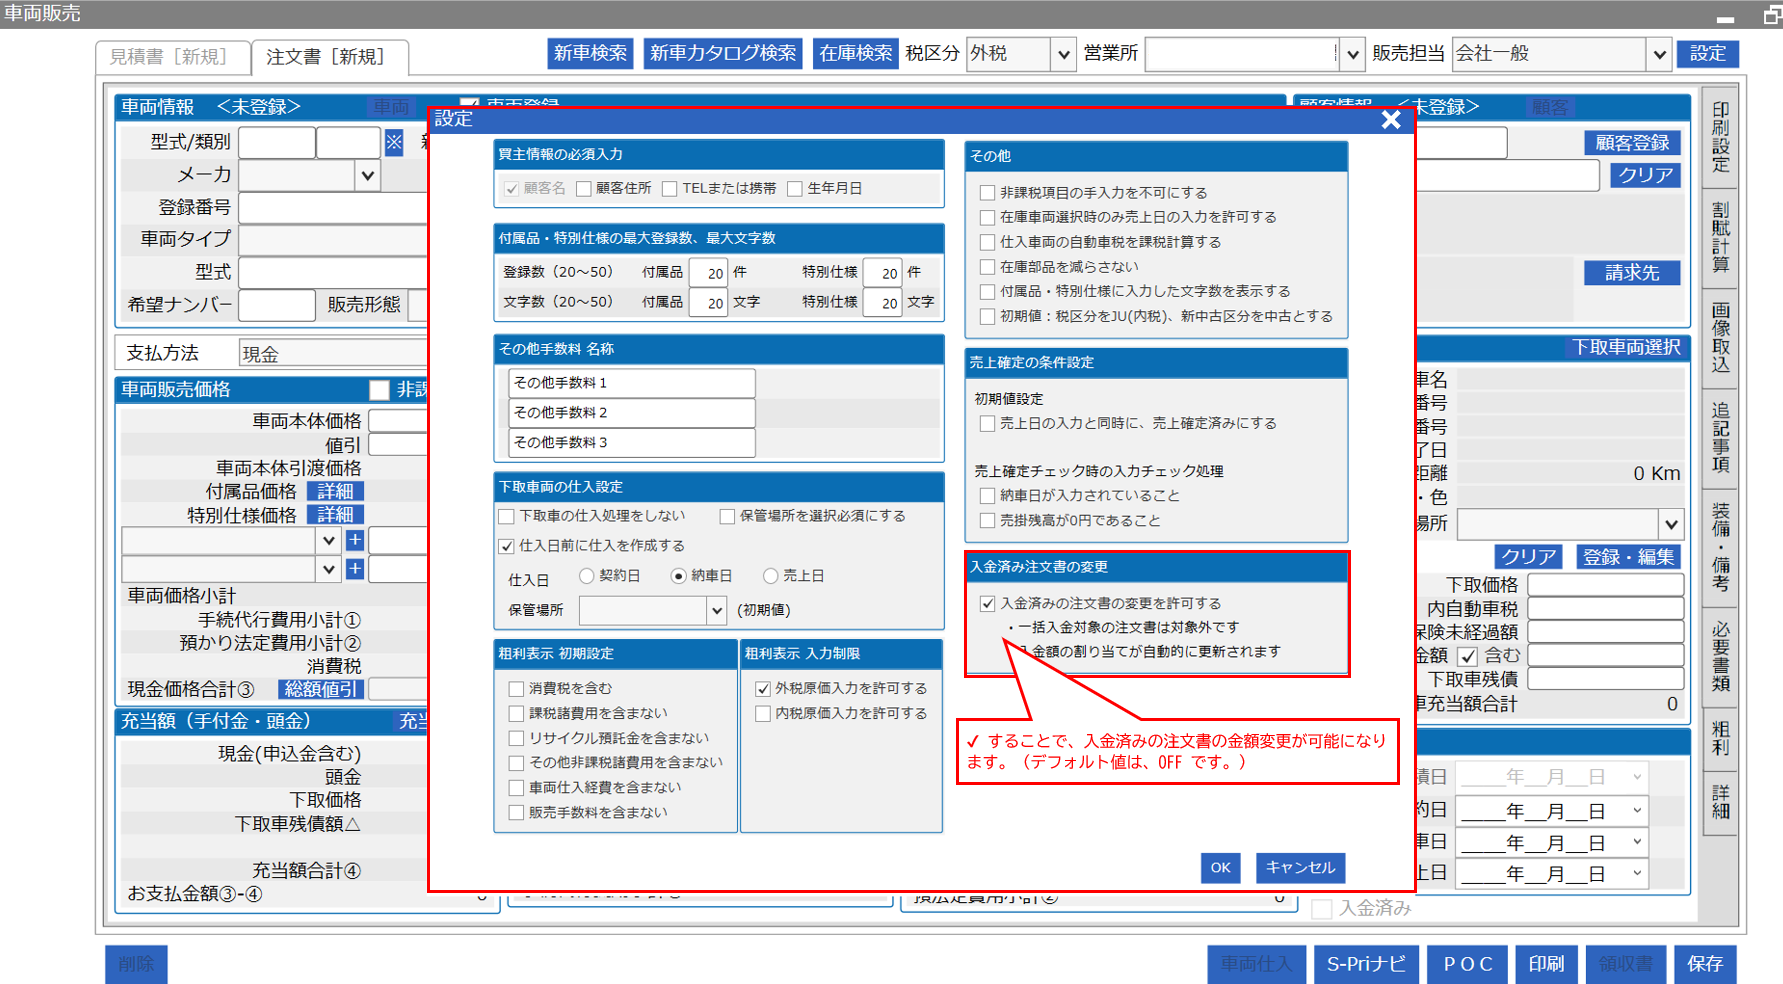
Task: Toggle 消費税を含む checkbox
Action: point(517,689)
